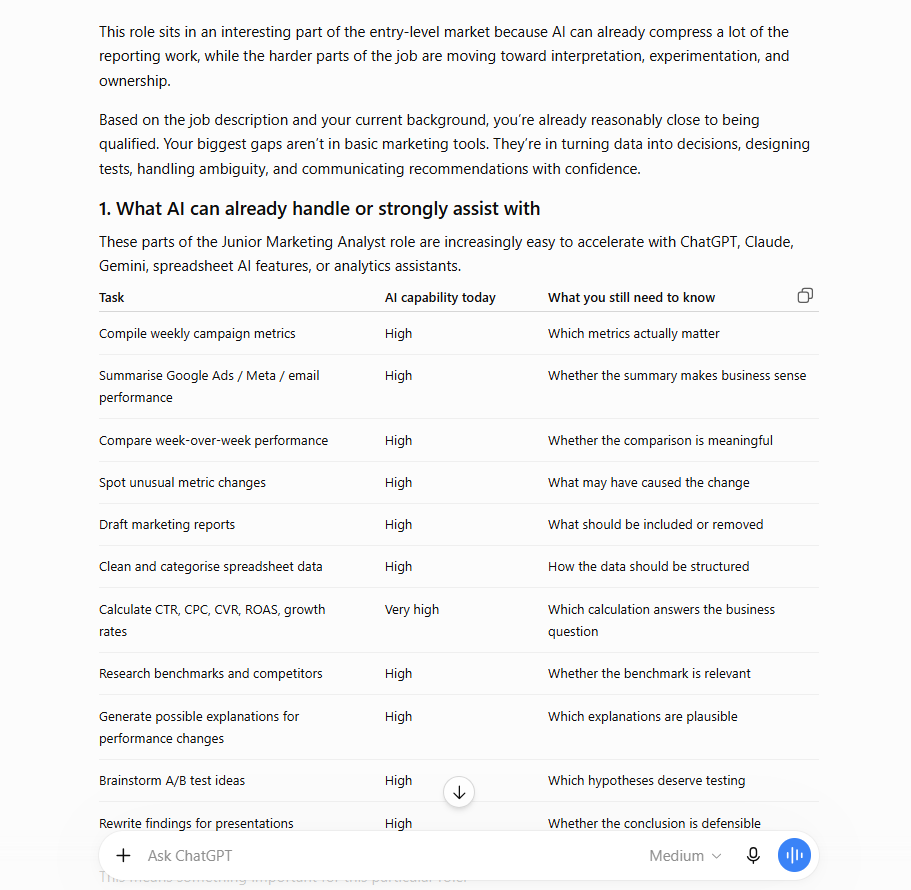The width and height of the screenshot is (911, 890).
Task: Open attachments with the plus icon
Action: coord(123,855)
